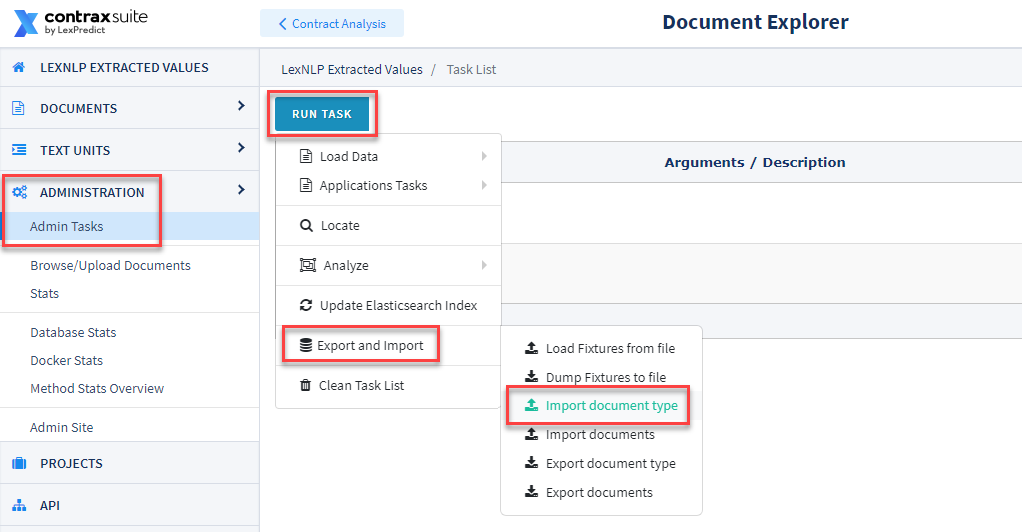
Task: Select Update Elasticsearch Index
Action: (x=388, y=305)
